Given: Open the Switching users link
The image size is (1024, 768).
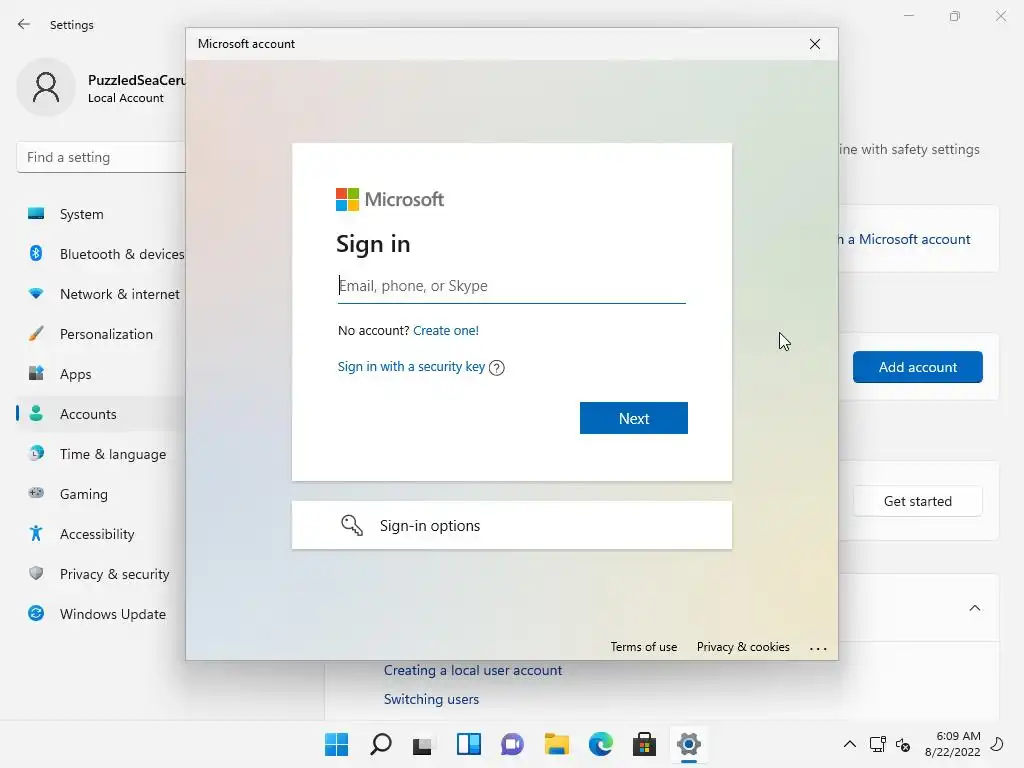Looking at the screenshot, I should point(431,699).
